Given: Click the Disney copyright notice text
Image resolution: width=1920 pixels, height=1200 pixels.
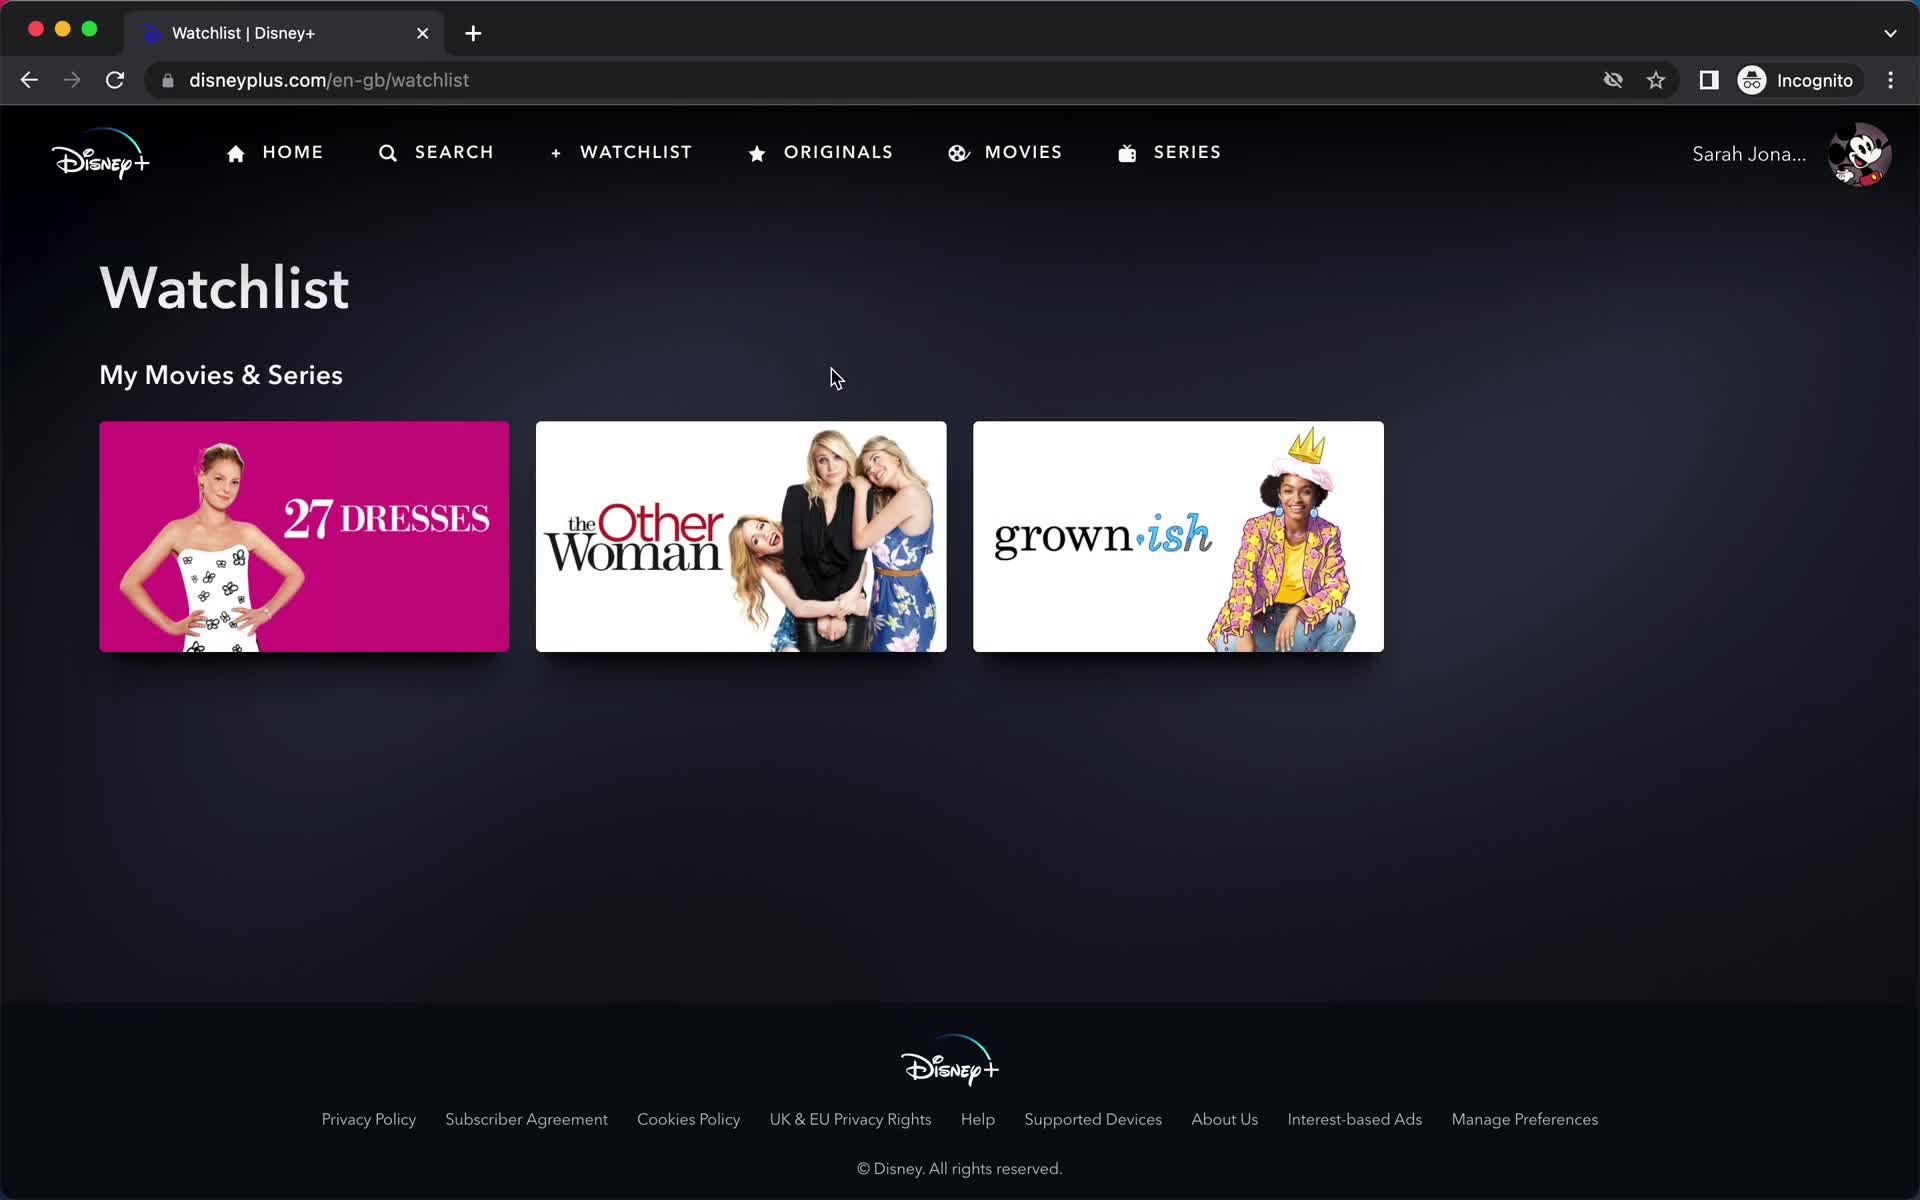Looking at the screenshot, I should (x=960, y=1168).
